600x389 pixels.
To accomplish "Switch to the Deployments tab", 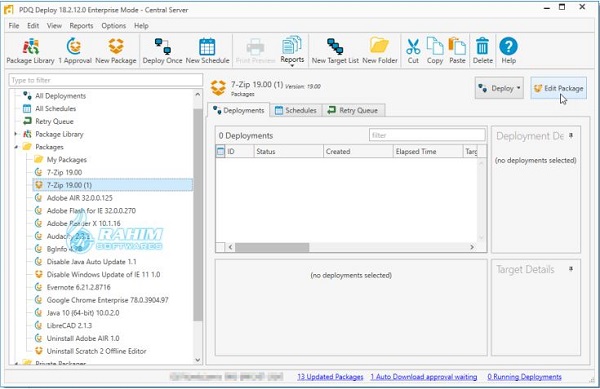I will pyautogui.click(x=239, y=110).
